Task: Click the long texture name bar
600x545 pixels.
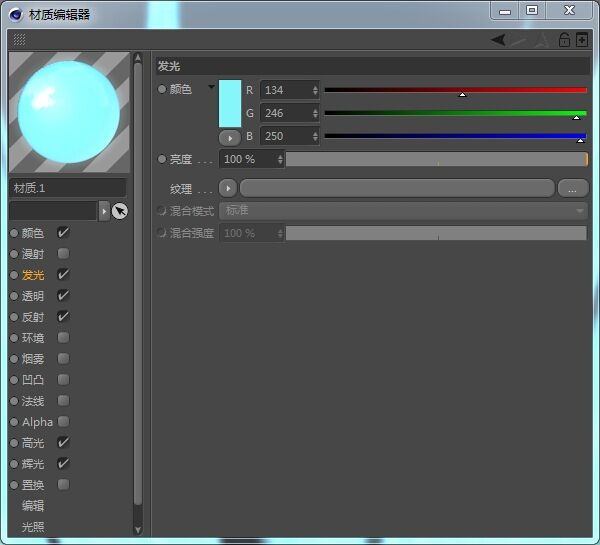Action: click(x=397, y=188)
